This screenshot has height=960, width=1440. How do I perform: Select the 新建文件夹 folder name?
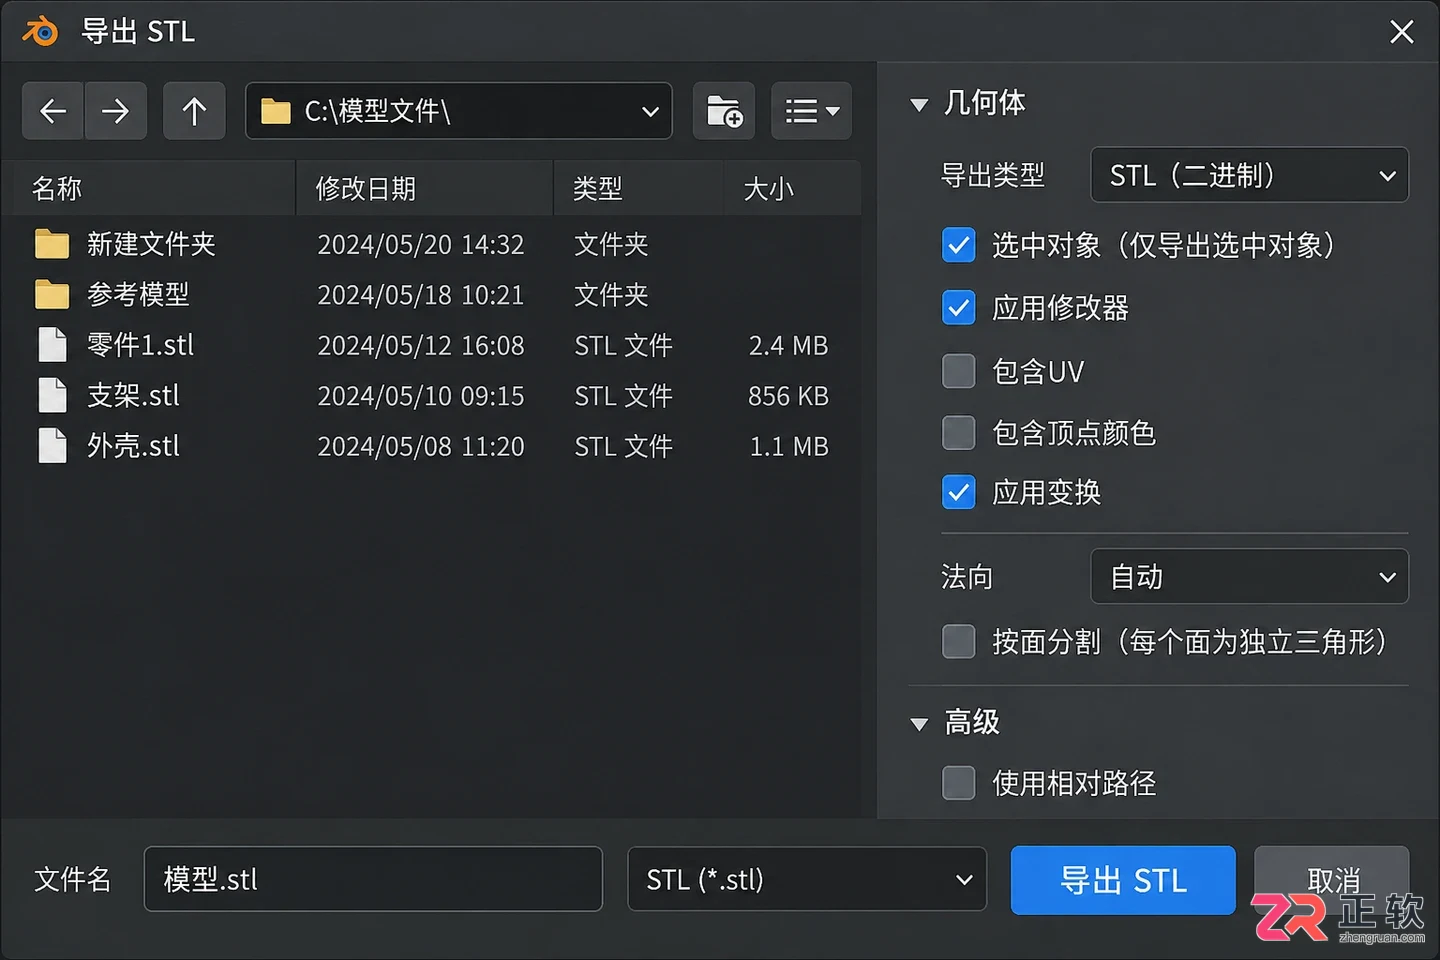(151, 244)
